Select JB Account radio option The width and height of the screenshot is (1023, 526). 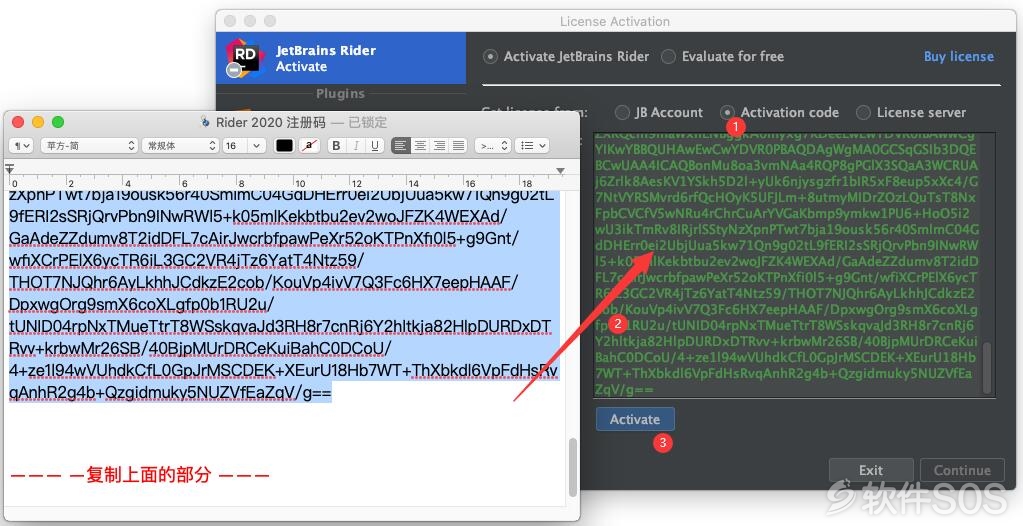click(622, 112)
